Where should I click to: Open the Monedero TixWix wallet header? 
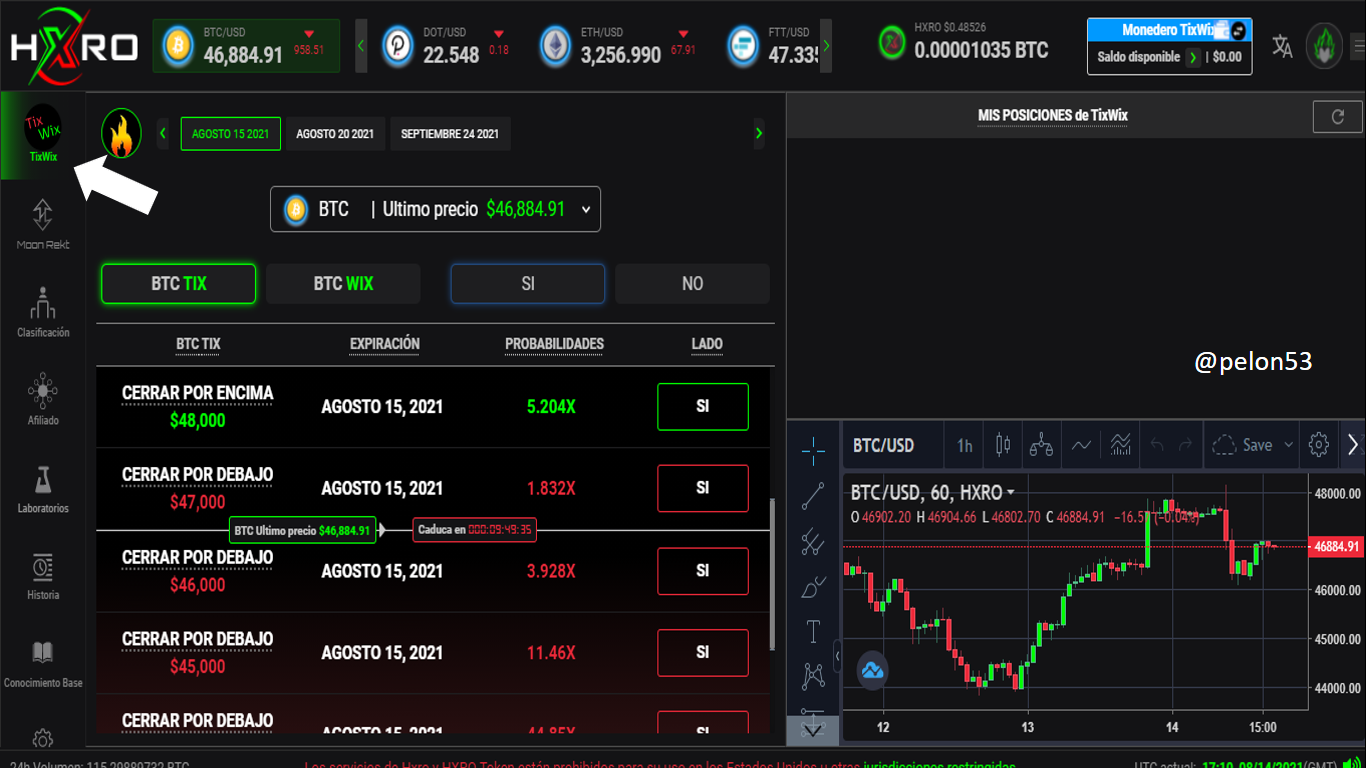(1170, 30)
